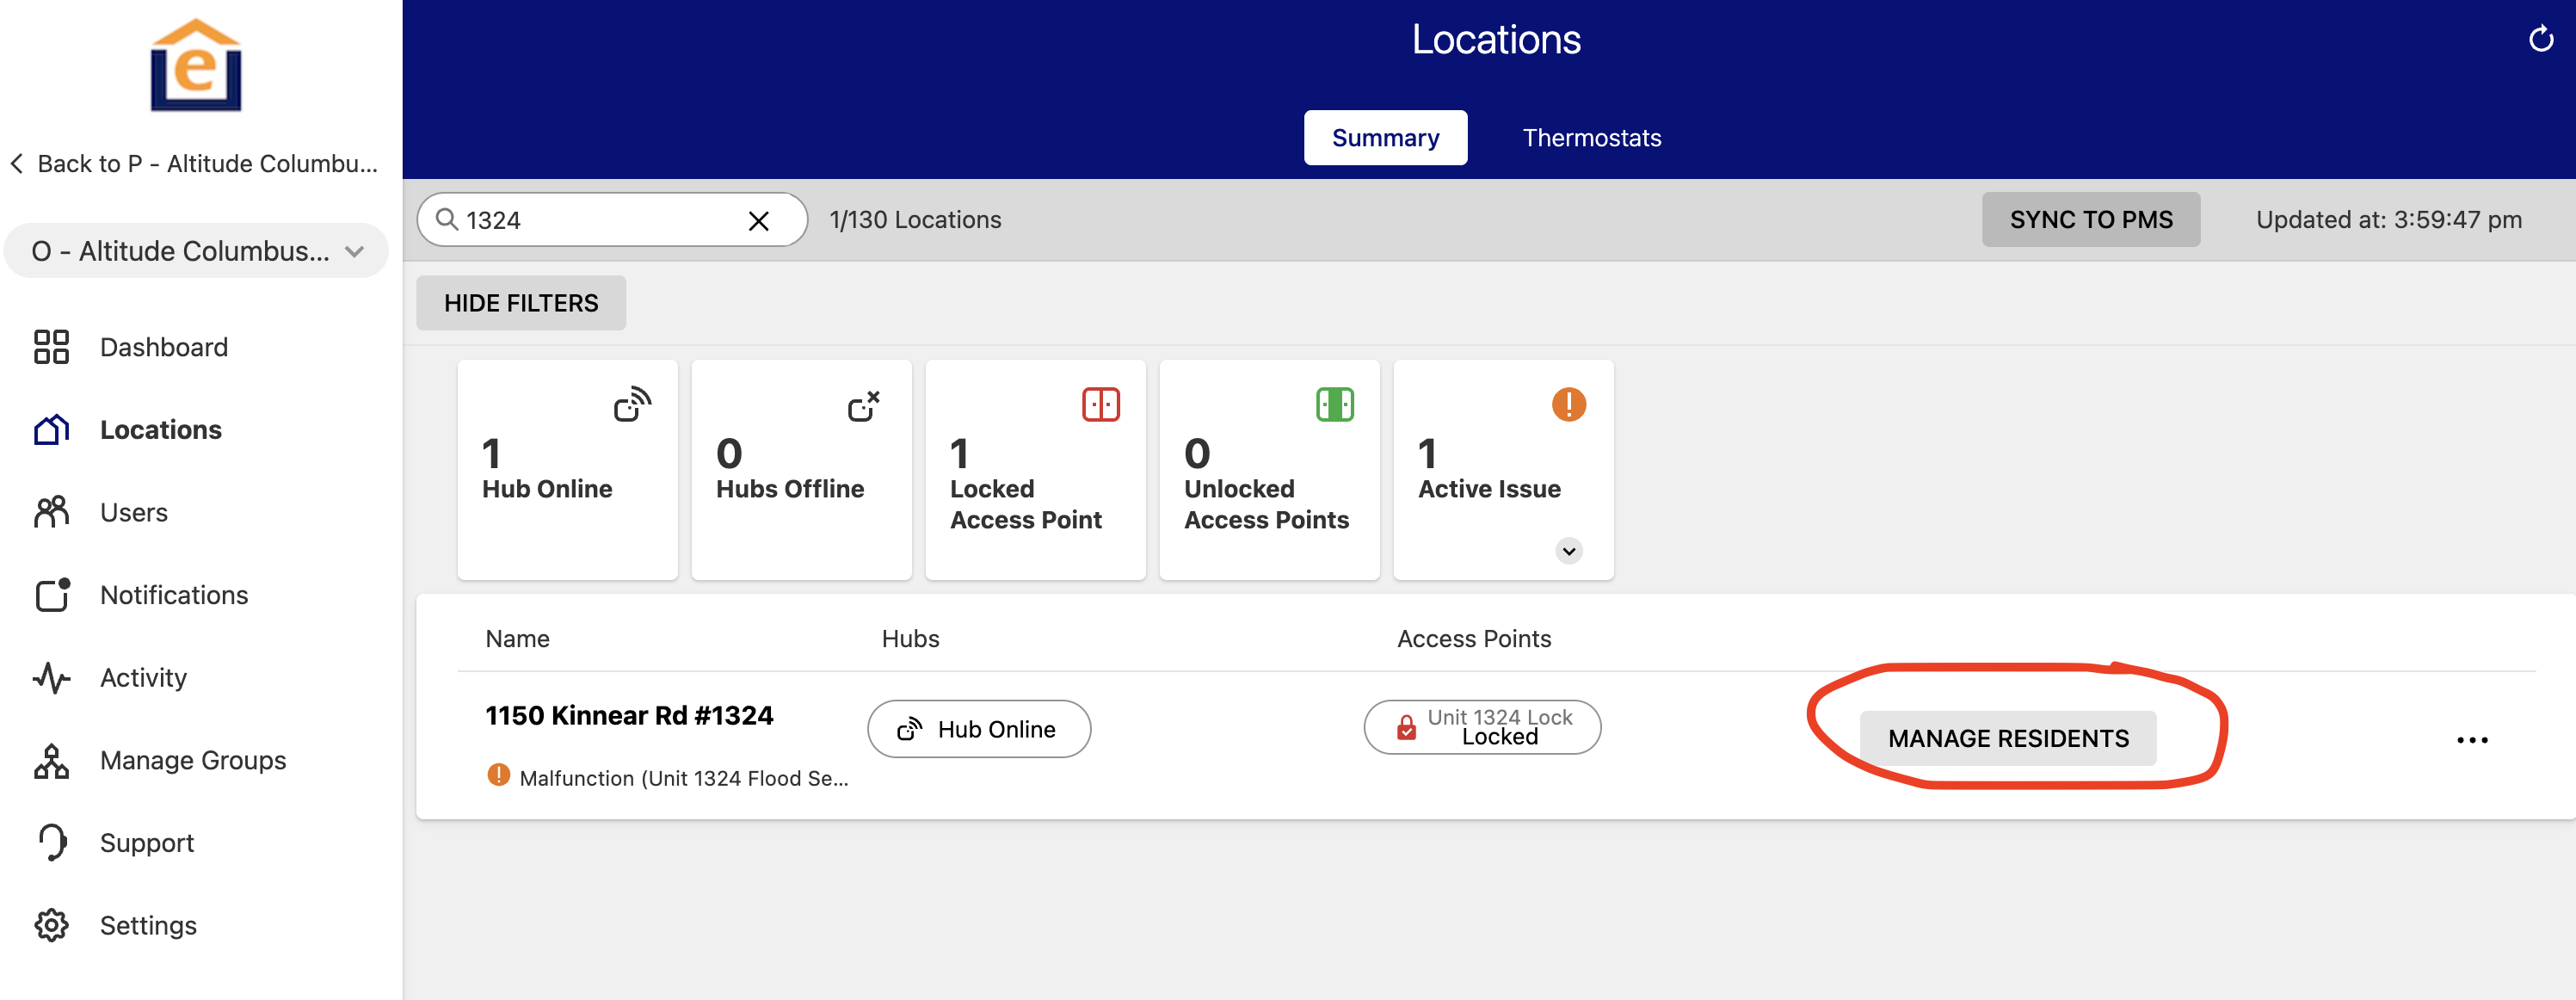The image size is (2576, 1000).
Task: Click the HIDE FILTERS button
Action: pyautogui.click(x=521, y=303)
